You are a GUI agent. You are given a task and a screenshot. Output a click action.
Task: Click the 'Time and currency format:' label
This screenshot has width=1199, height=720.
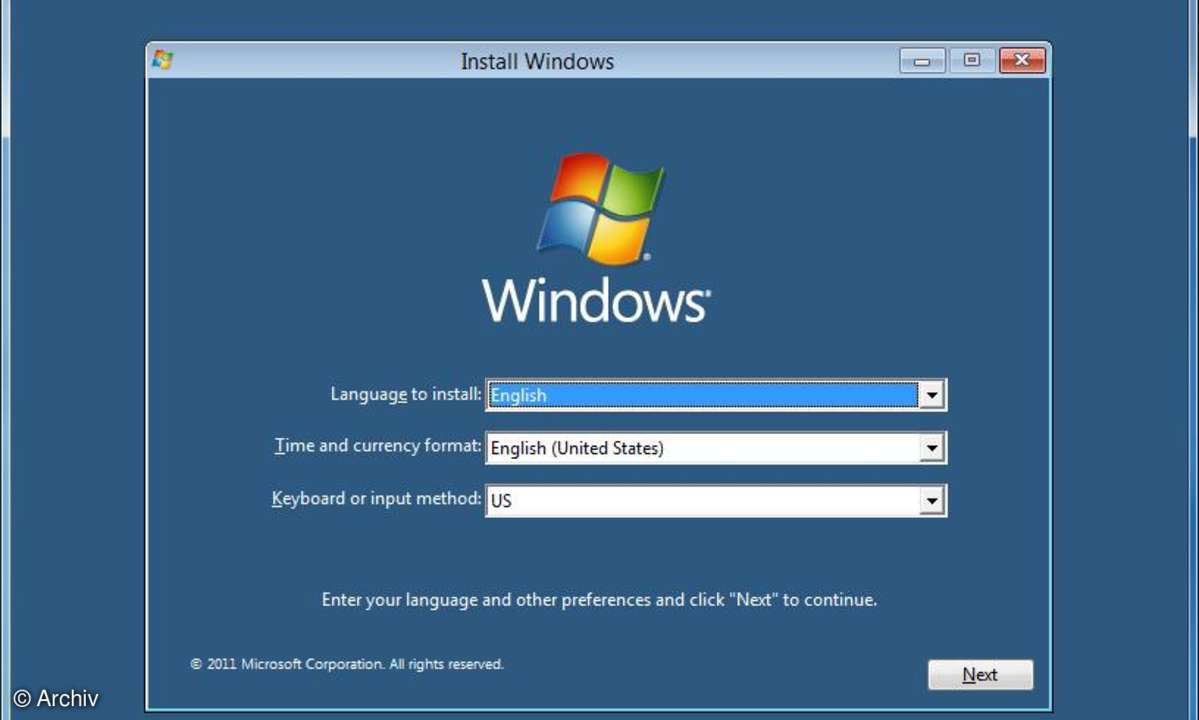pyautogui.click(x=379, y=446)
